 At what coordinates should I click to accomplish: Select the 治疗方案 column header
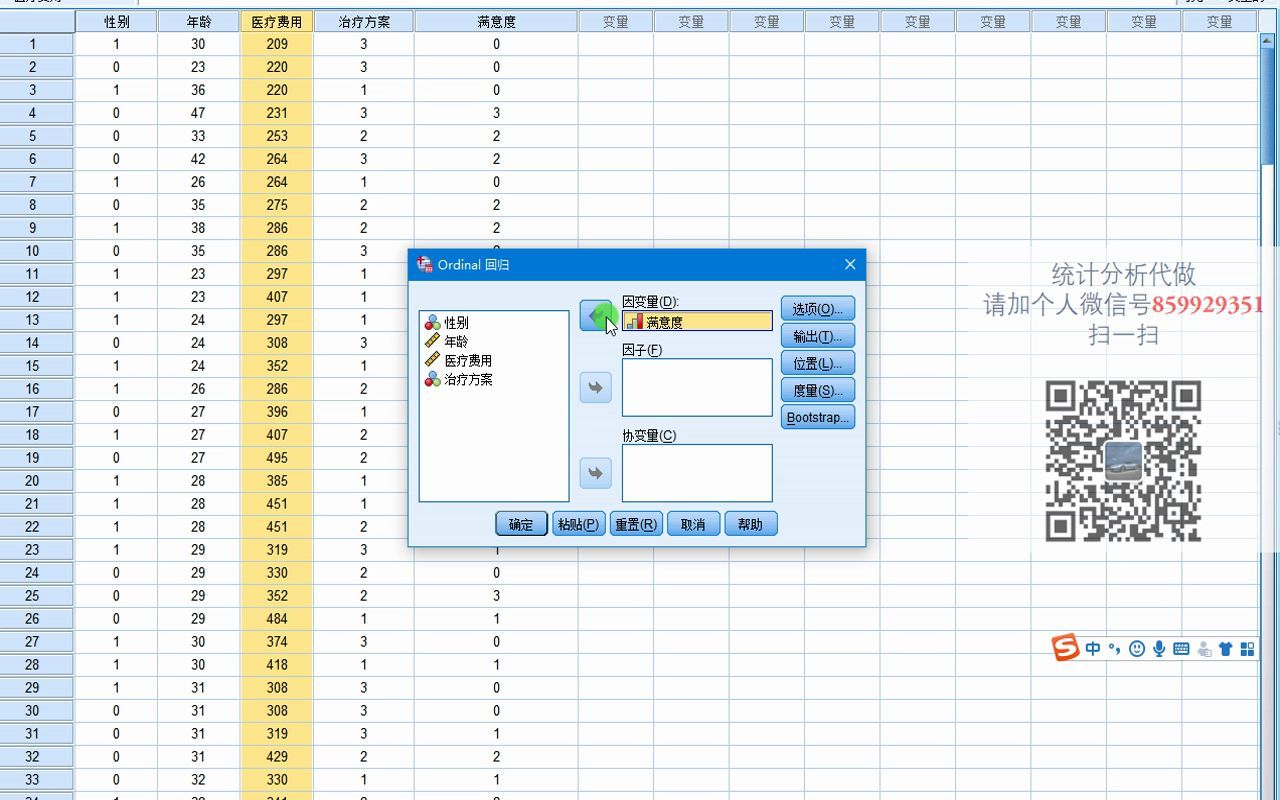tap(364, 21)
